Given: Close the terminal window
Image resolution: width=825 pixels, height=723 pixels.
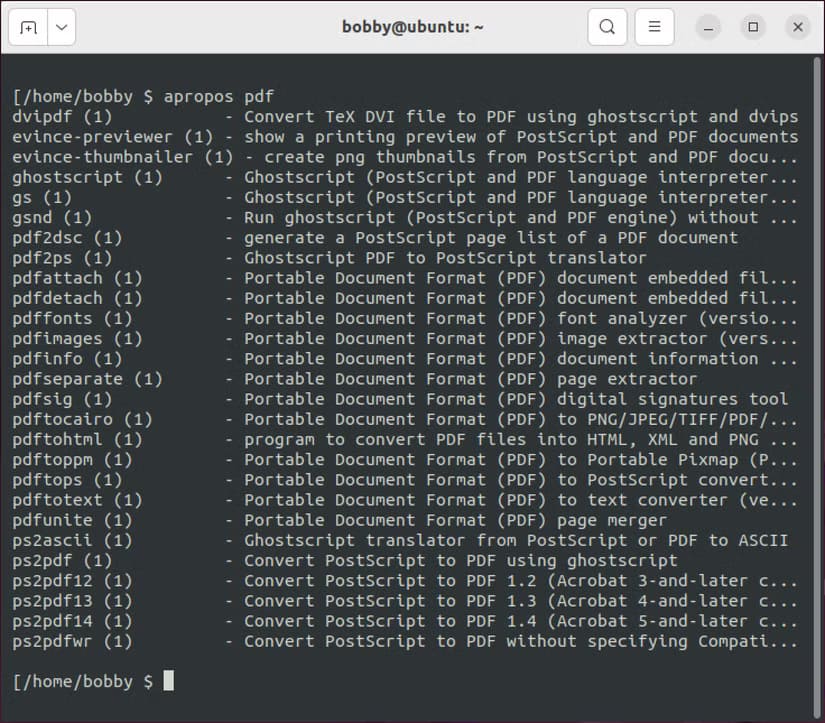Looking at the screenshot, I should (x=798, y=27).
